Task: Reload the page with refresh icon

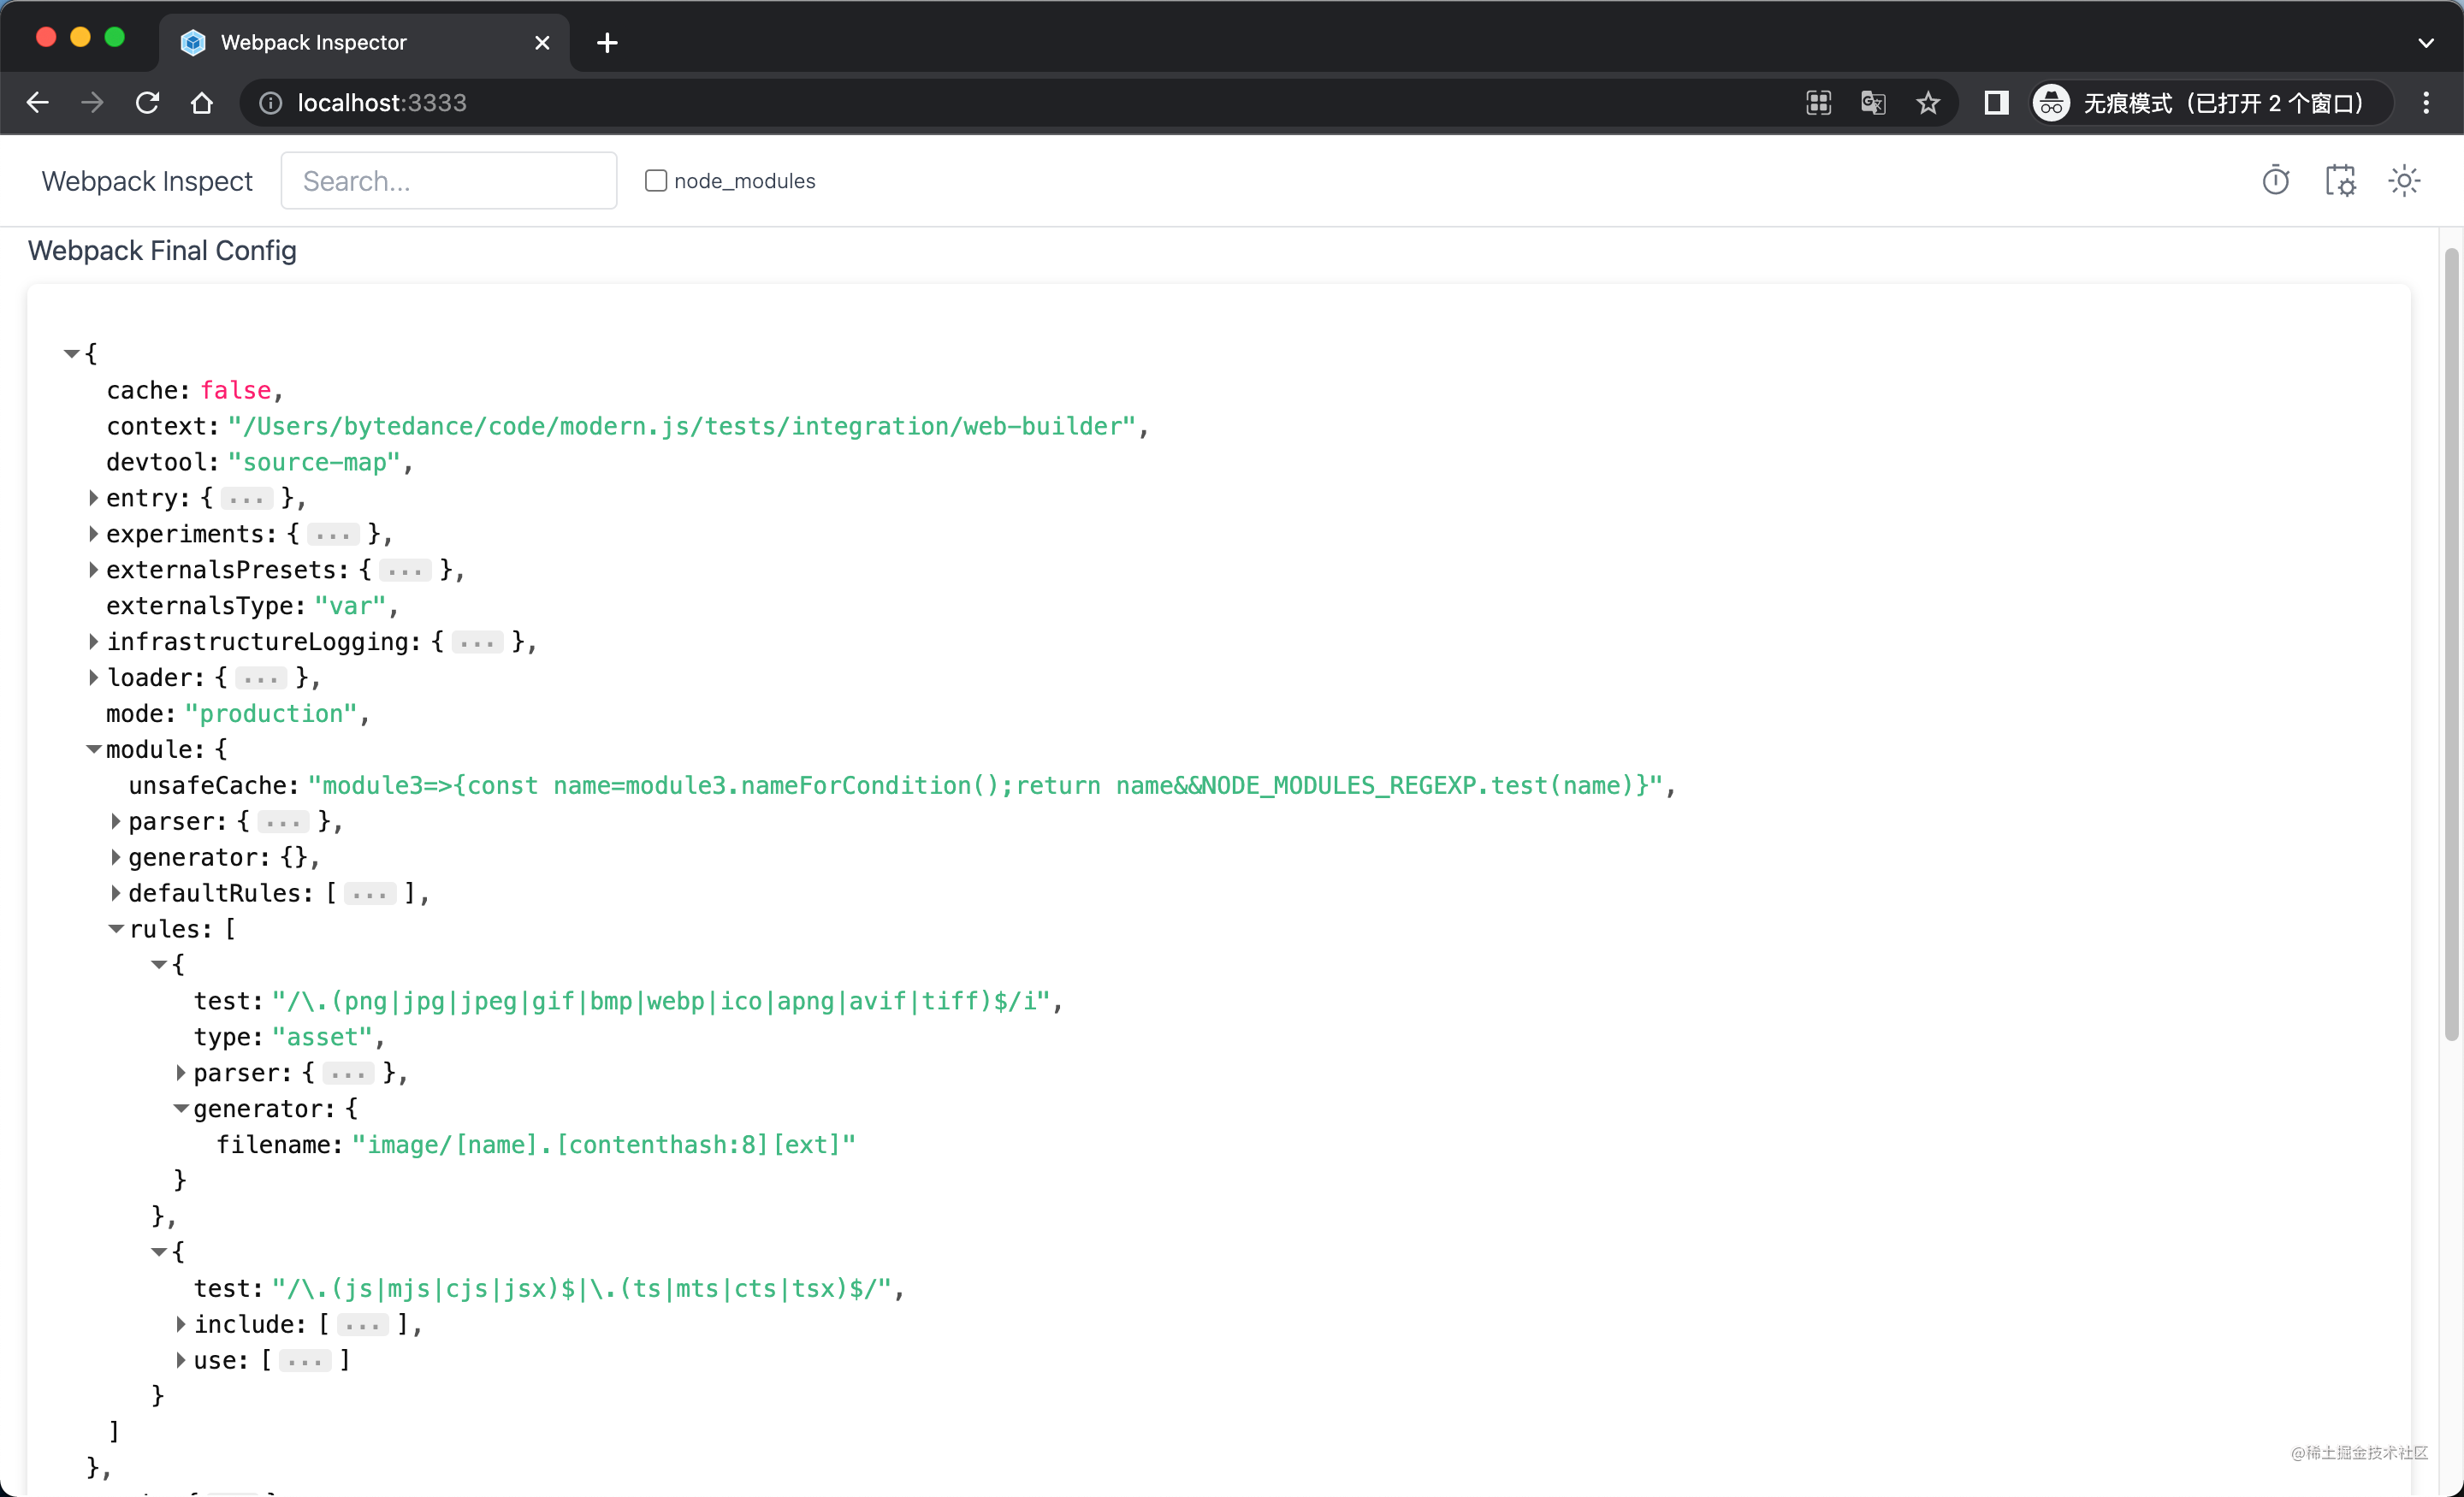Action: [x=147, y=103]
